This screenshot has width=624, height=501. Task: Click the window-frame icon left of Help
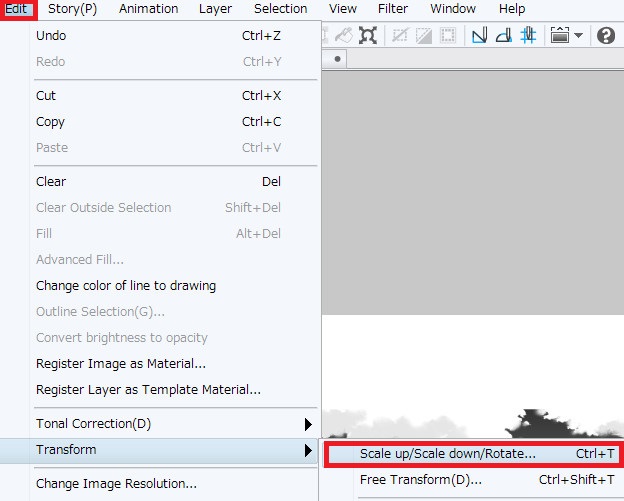click(x=560, y=35)
